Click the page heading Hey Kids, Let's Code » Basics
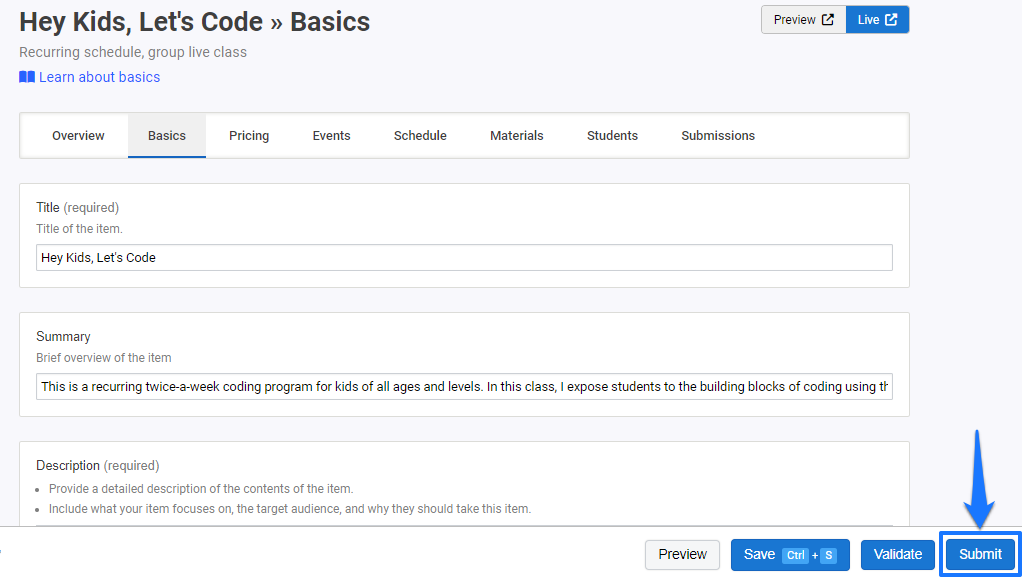 (194, 22)
